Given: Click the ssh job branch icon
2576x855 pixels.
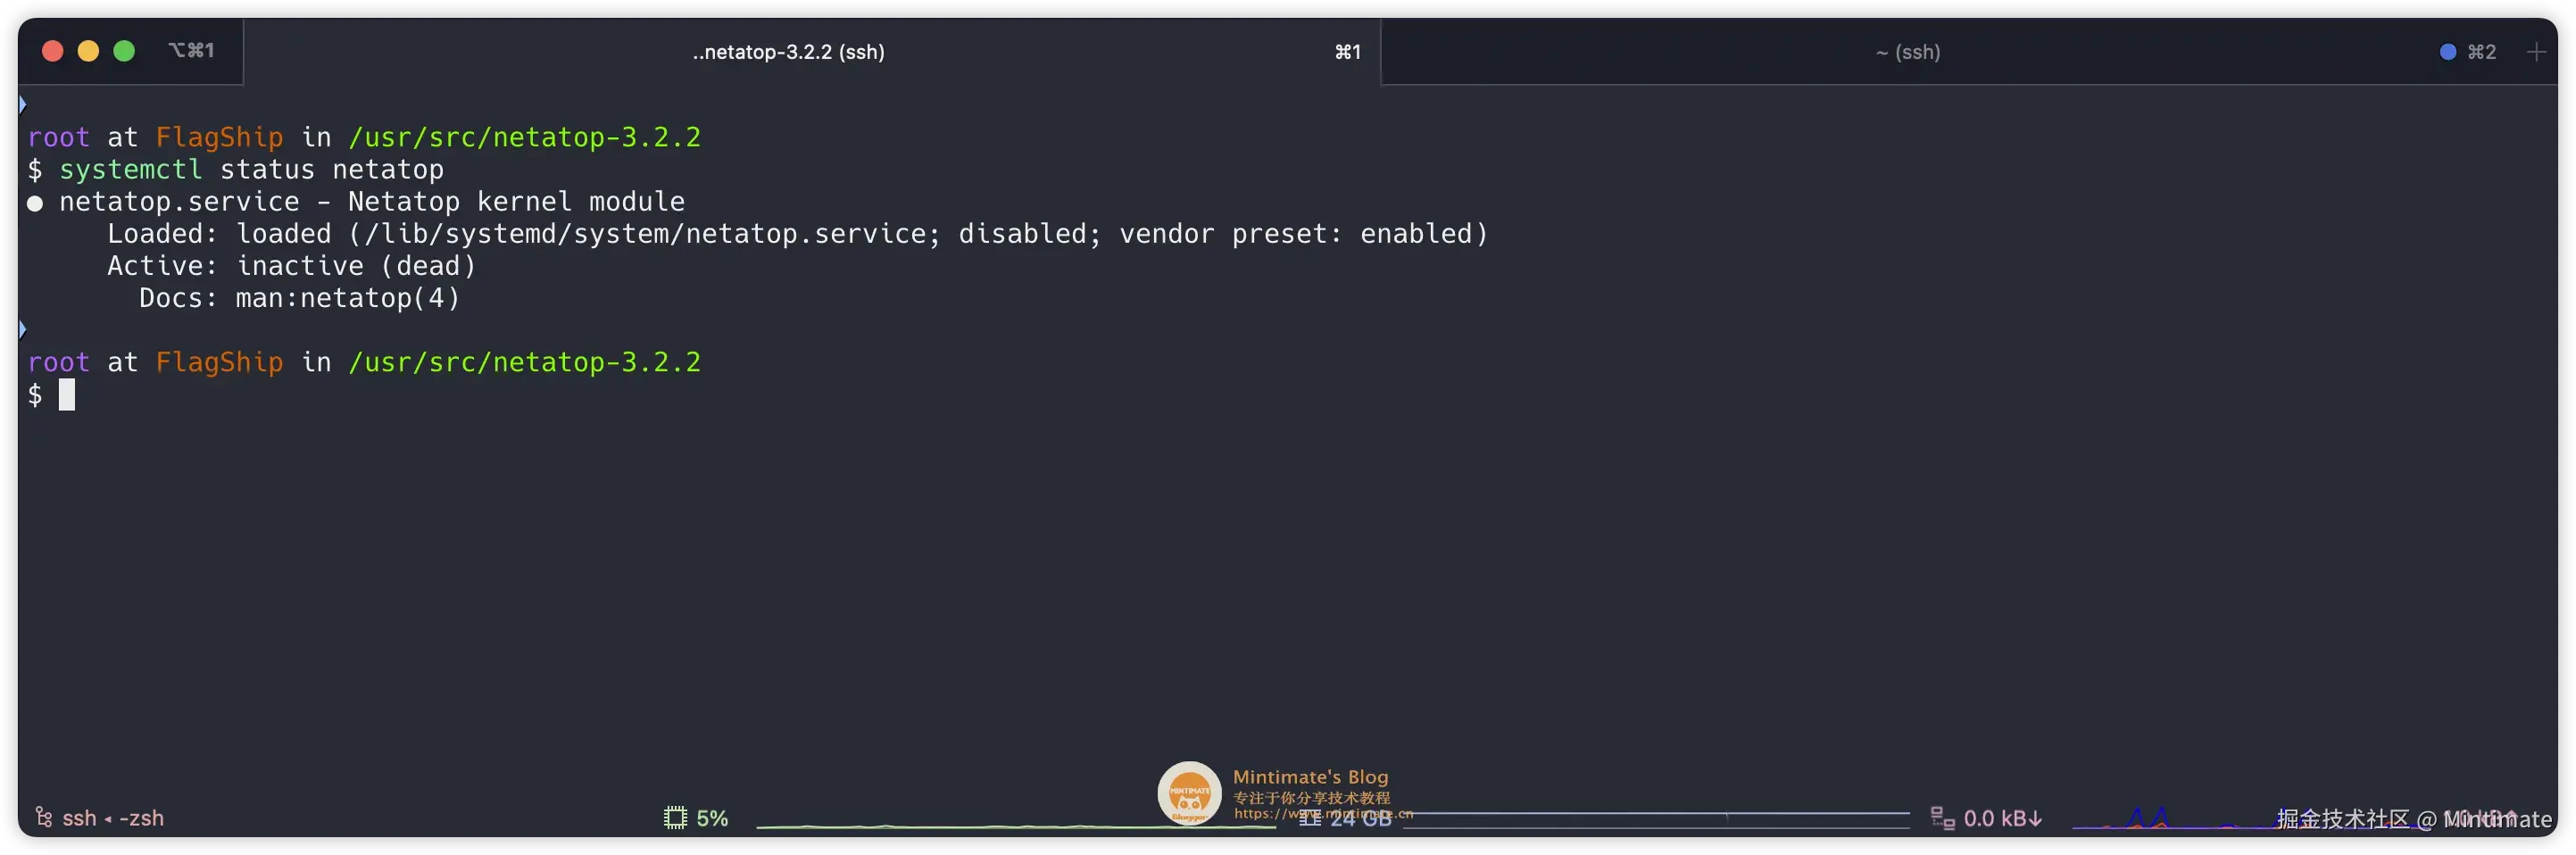Looking at the screenshot, I should (x=43, y=818).
